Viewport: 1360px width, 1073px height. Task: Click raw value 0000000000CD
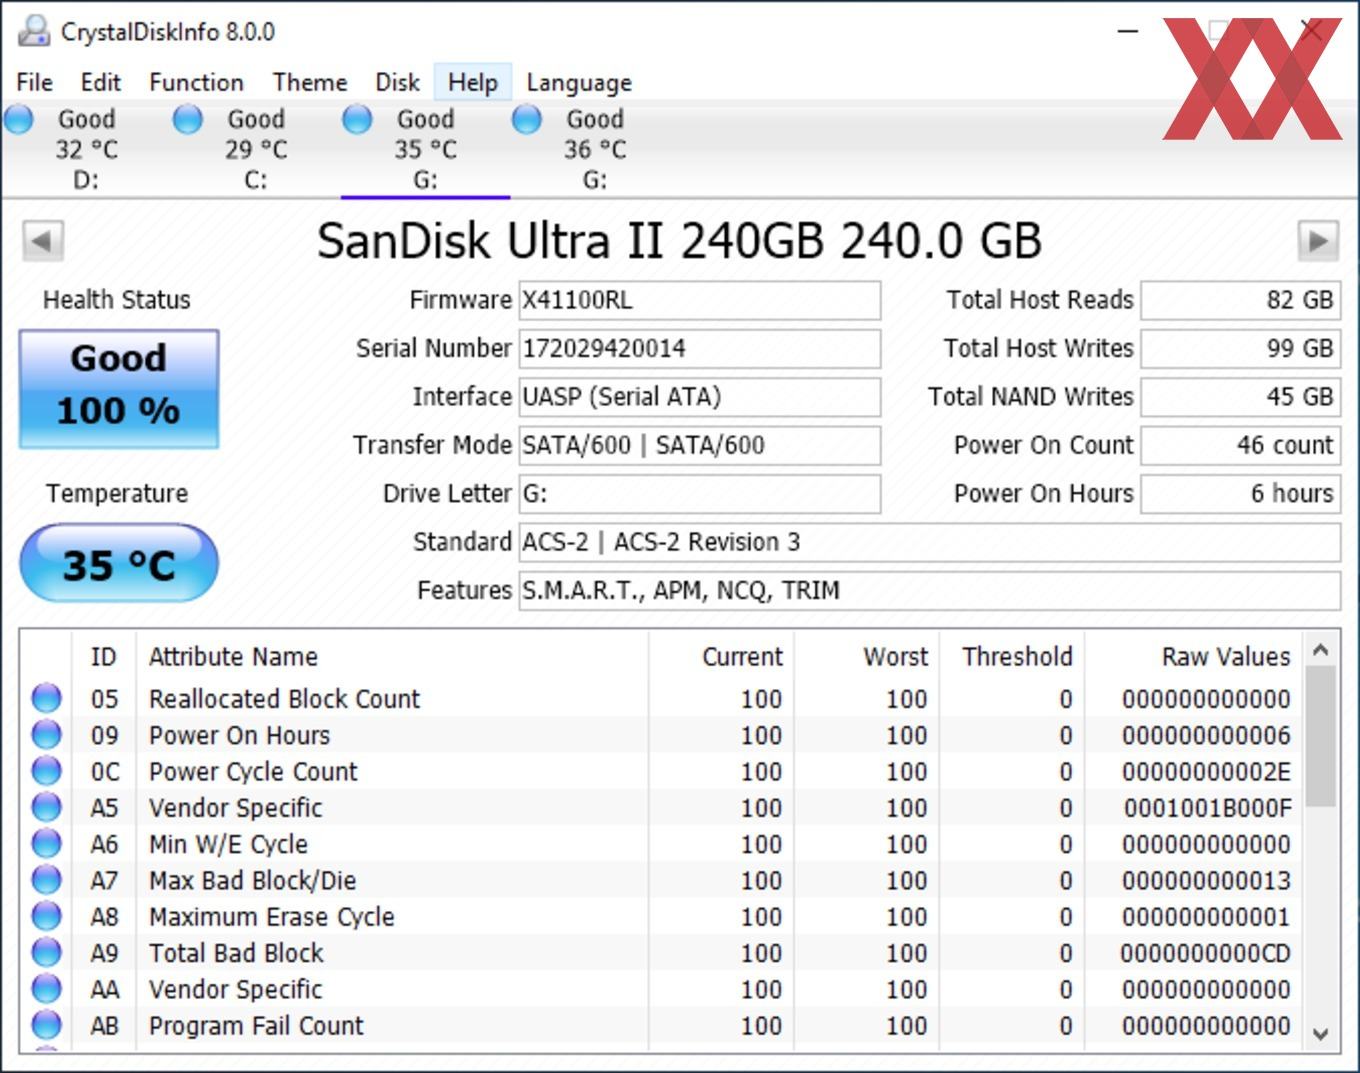[1205, 953]
